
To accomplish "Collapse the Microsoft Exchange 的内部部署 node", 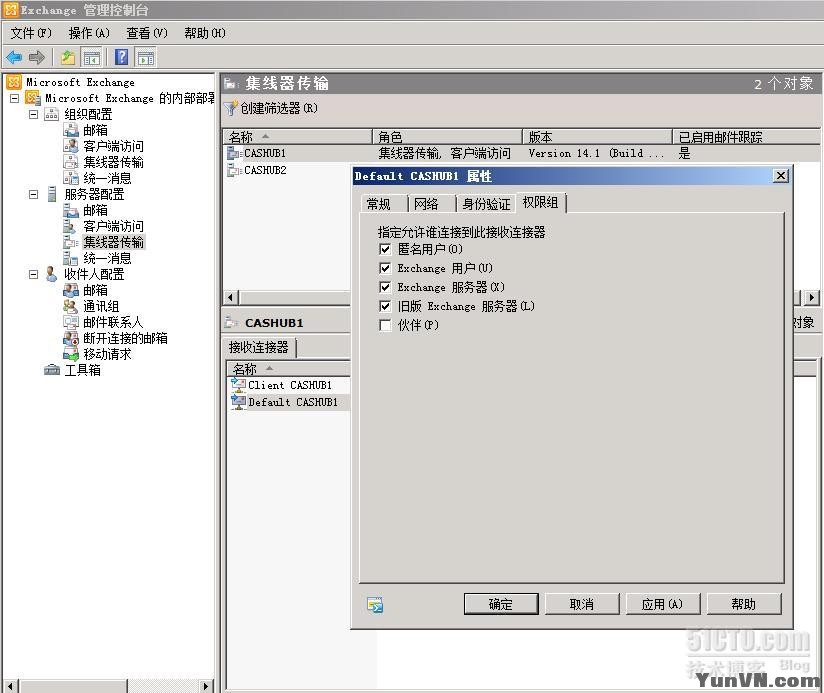I will [15, 98].
